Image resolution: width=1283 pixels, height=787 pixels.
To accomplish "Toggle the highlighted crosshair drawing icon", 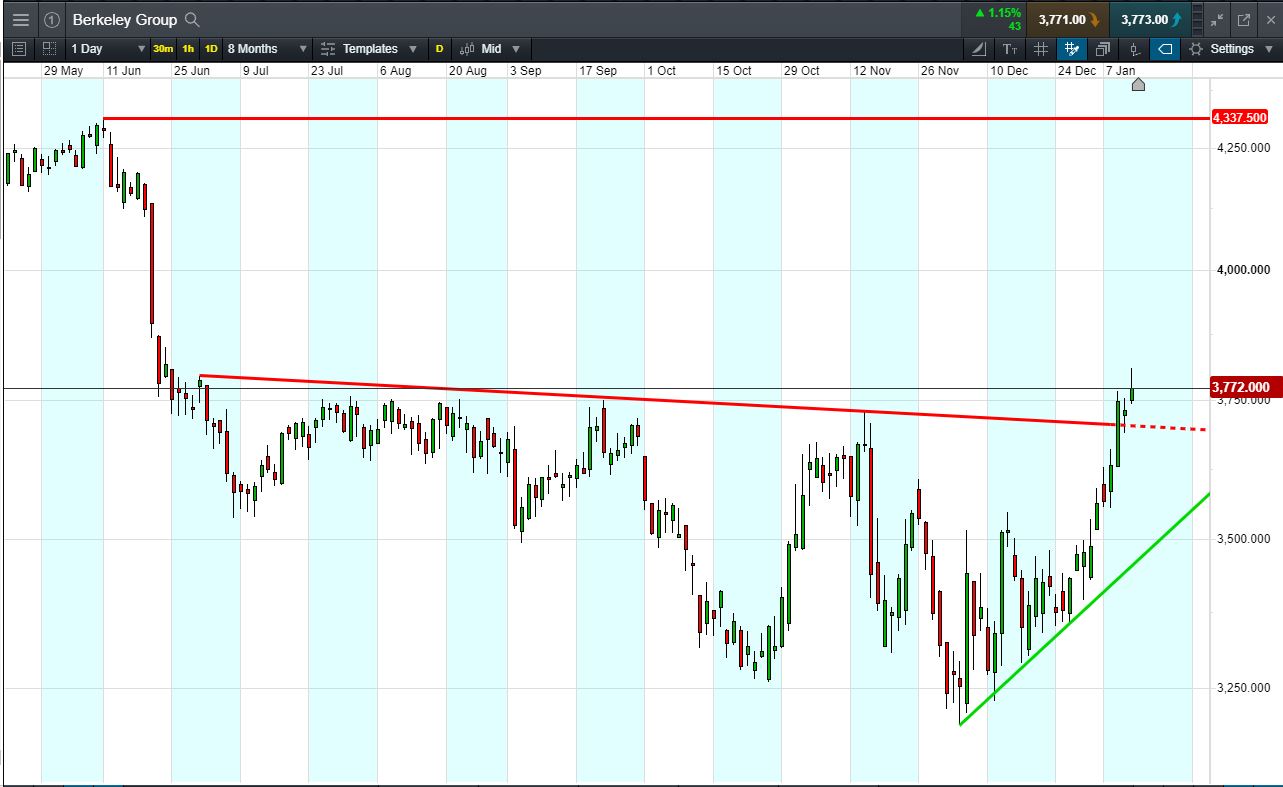I will pos(1072,48).
